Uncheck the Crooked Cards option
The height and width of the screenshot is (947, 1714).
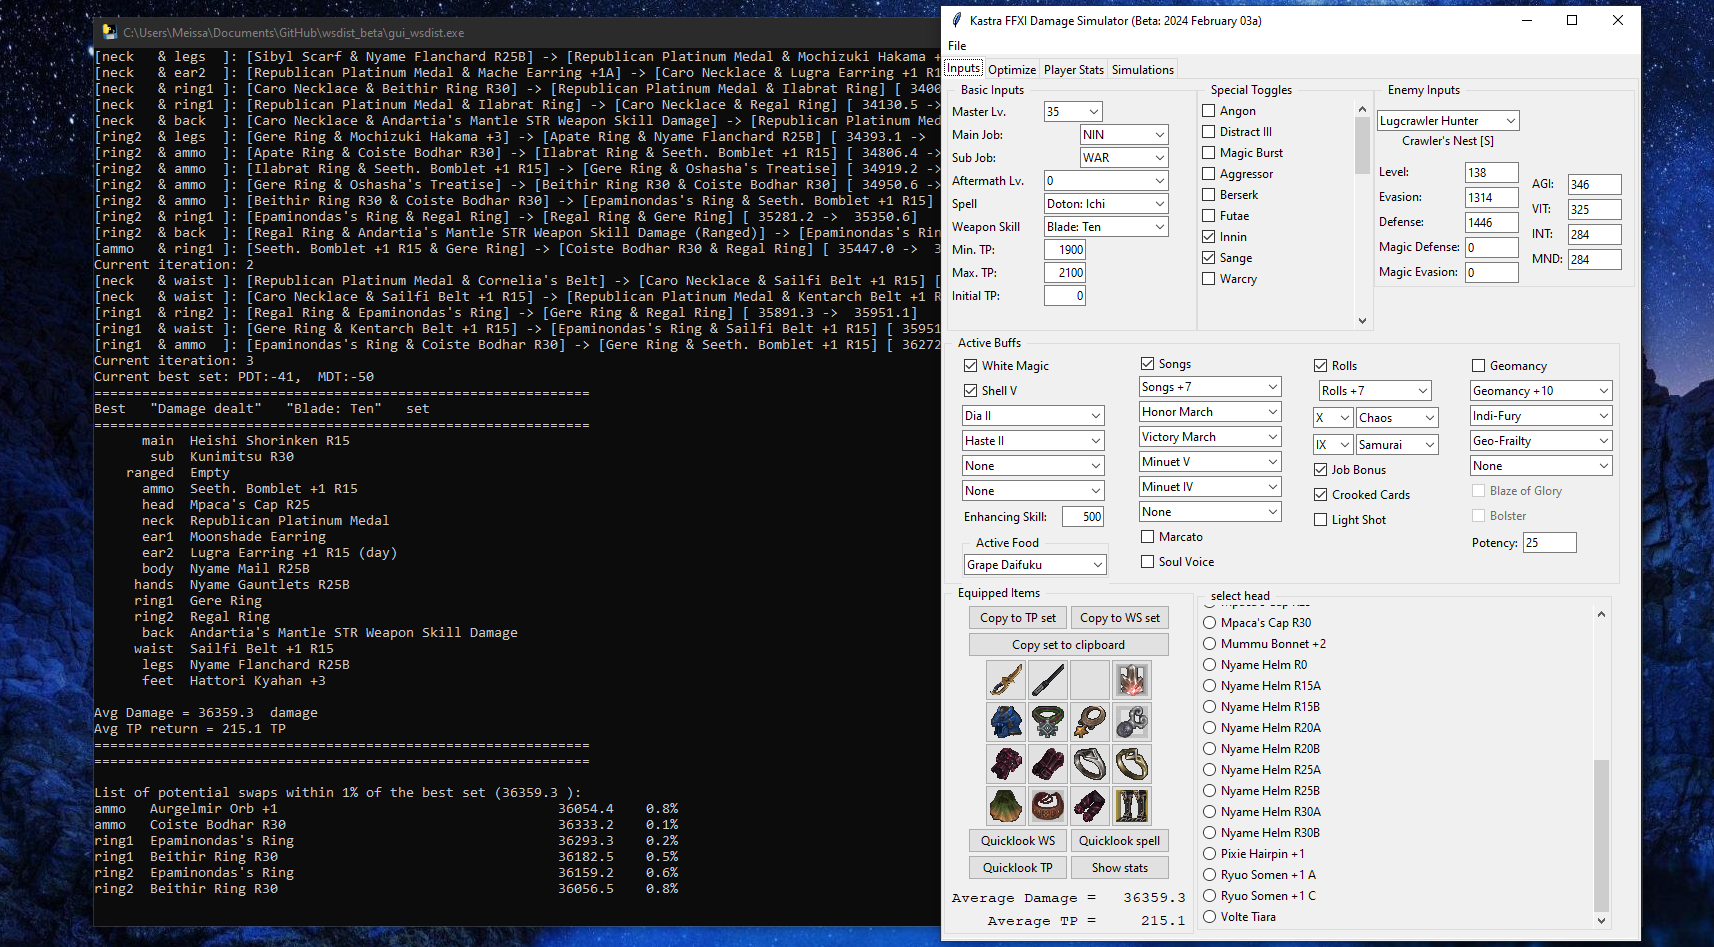click(1321, 495)
